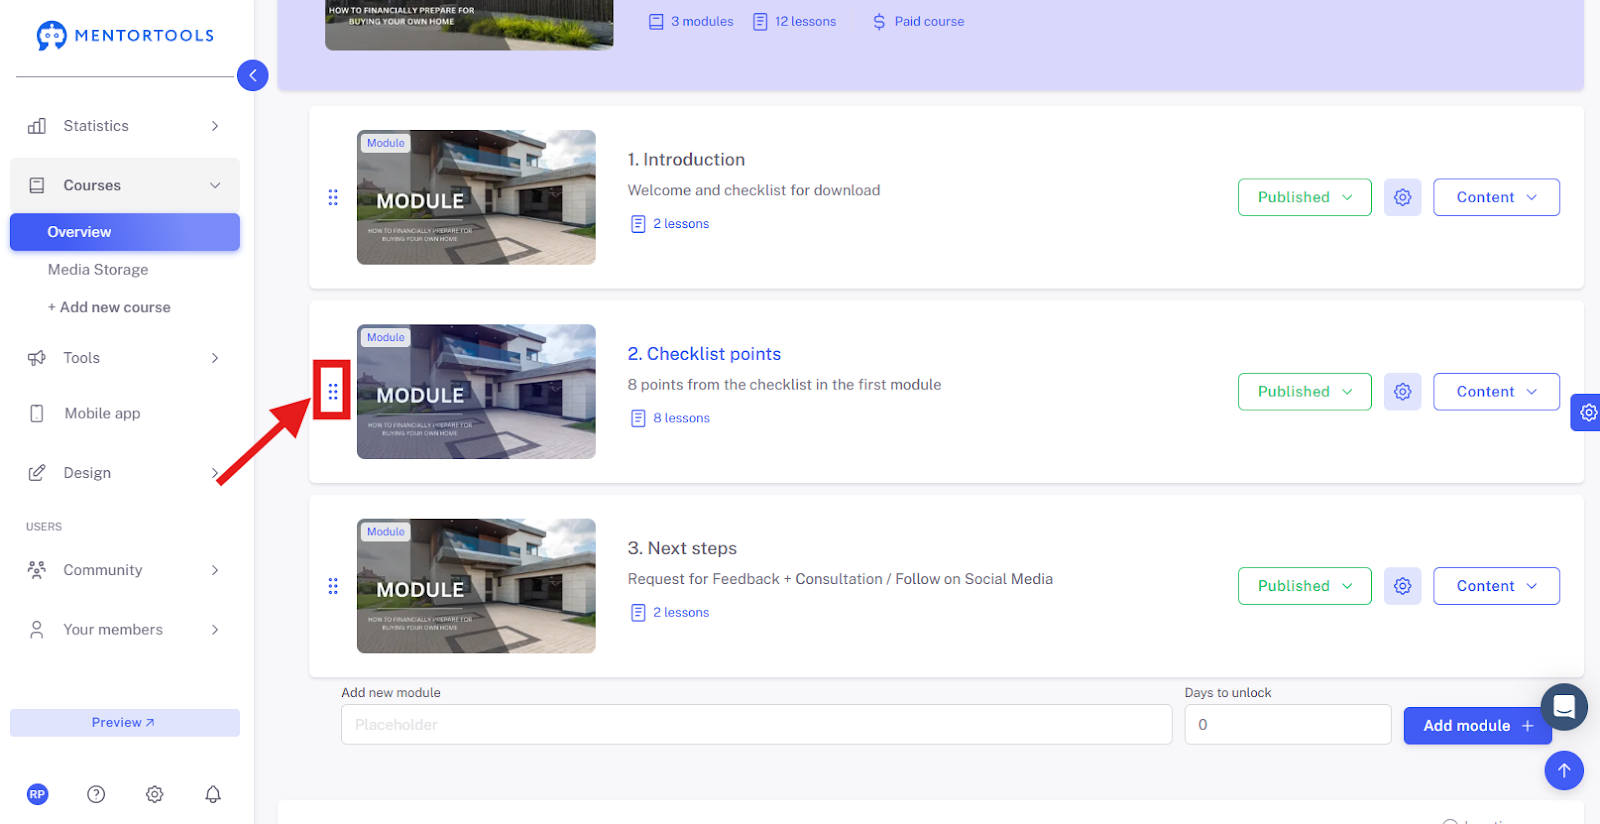Click the Statistics bar chart icon

coord(37,126)
